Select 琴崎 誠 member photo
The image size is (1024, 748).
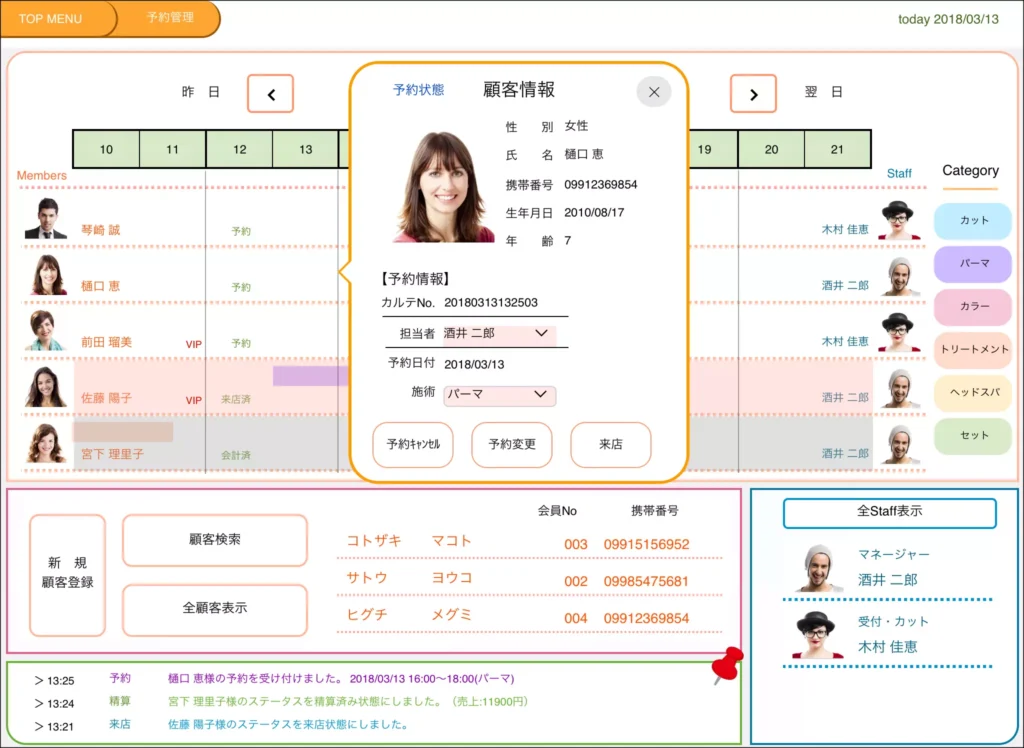click(x=45, y=220)
